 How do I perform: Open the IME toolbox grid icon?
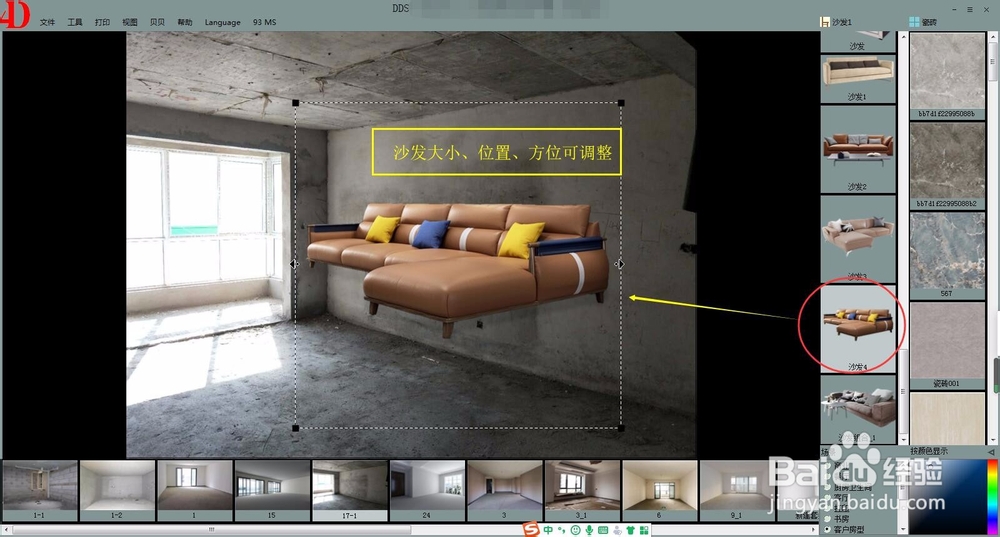coord(644,530)
